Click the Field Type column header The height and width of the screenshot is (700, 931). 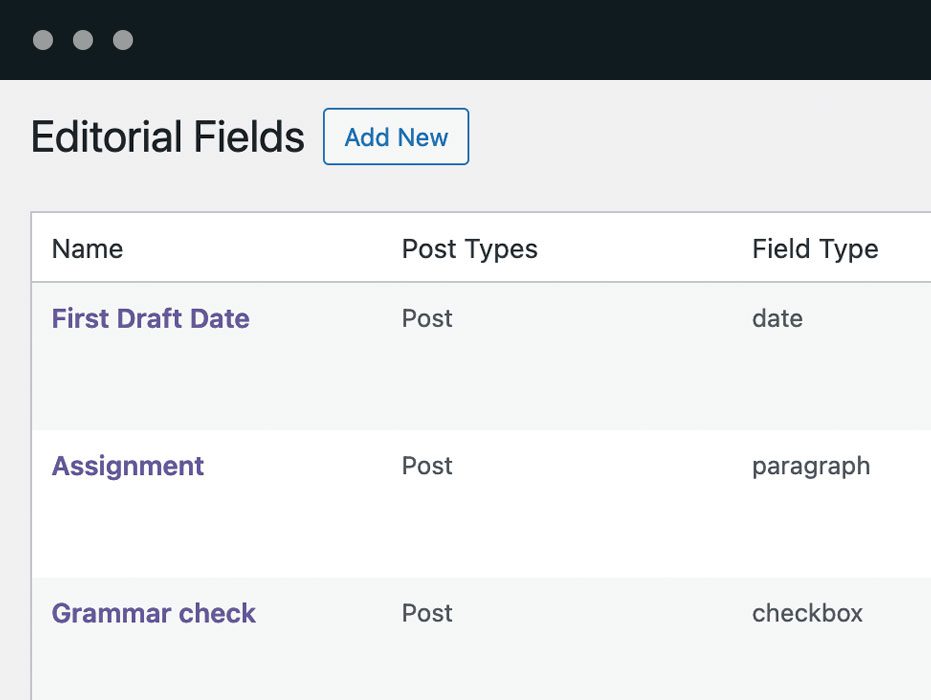815,249
